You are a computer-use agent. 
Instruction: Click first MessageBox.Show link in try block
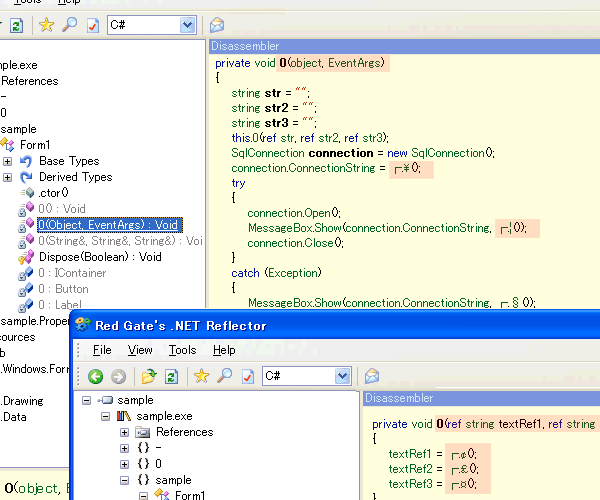295,228
